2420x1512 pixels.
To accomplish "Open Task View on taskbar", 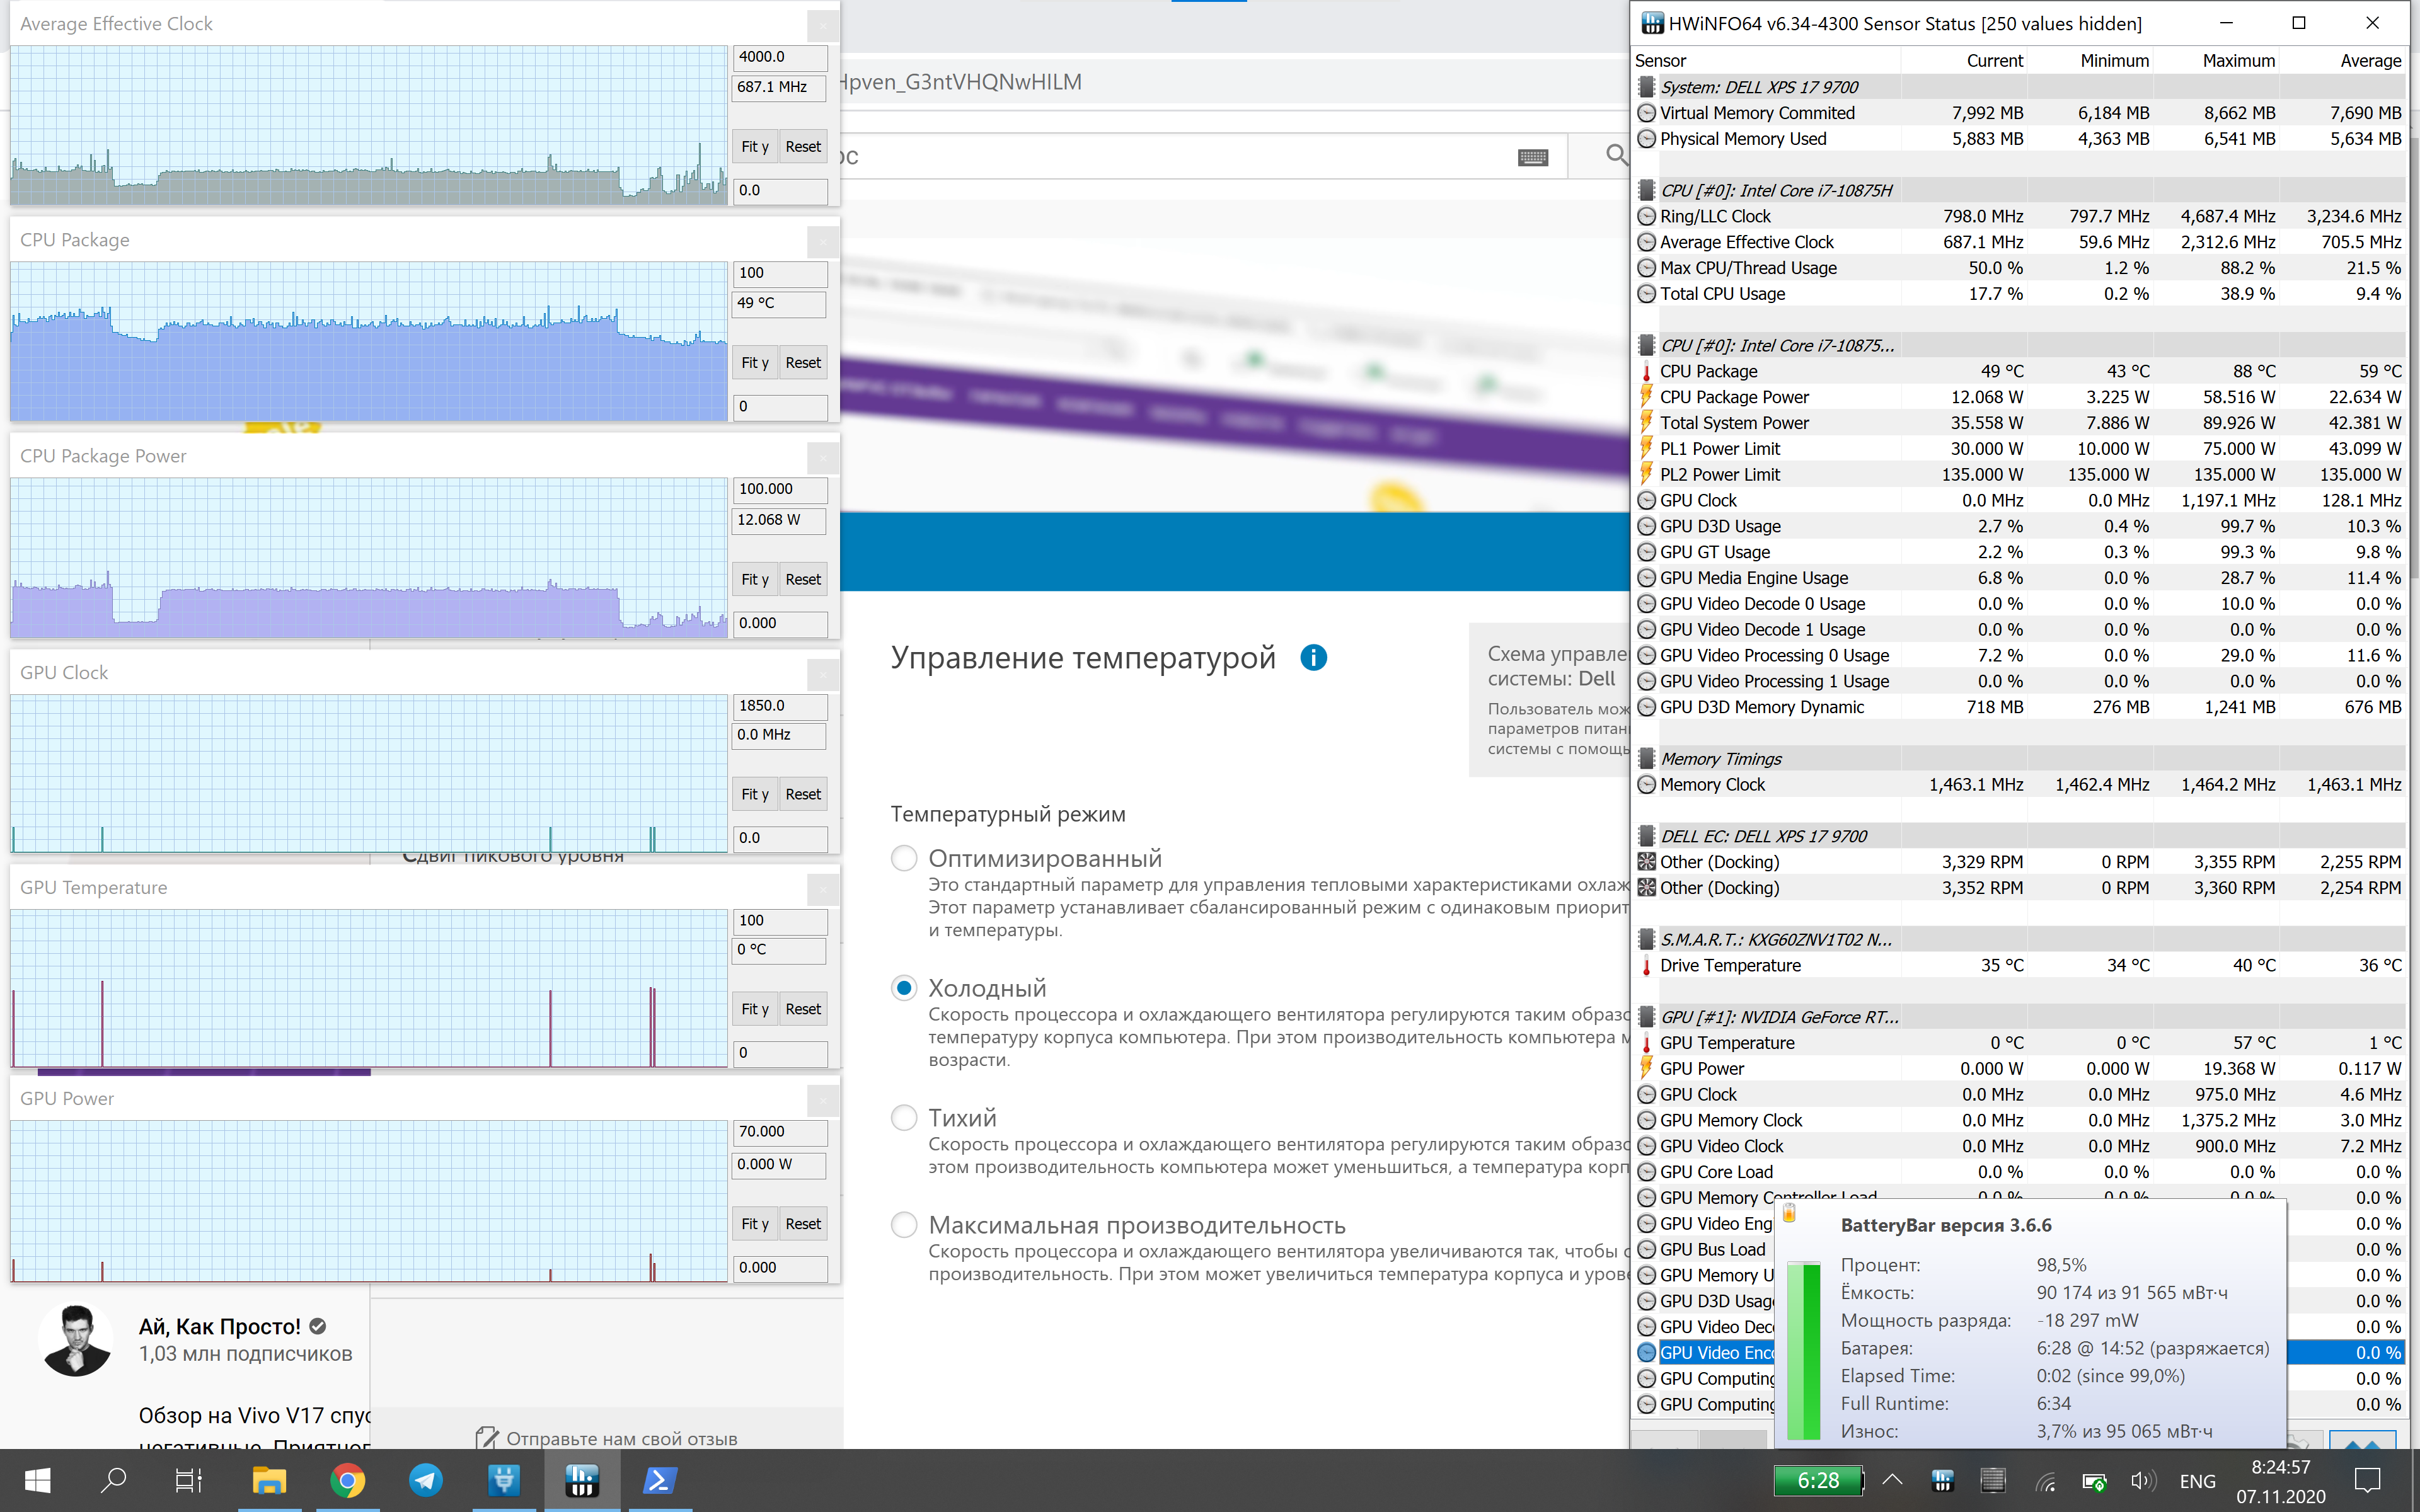I will click(x=189, y=1480).
